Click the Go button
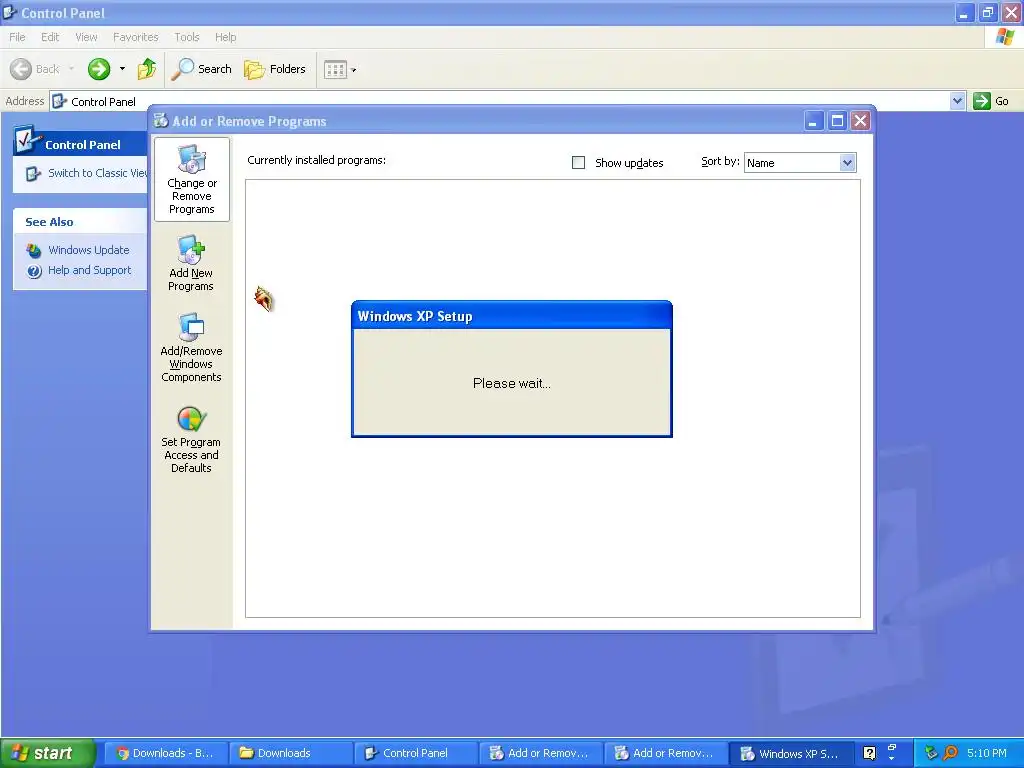The image size is (1024, 768). tap(991, 101)
